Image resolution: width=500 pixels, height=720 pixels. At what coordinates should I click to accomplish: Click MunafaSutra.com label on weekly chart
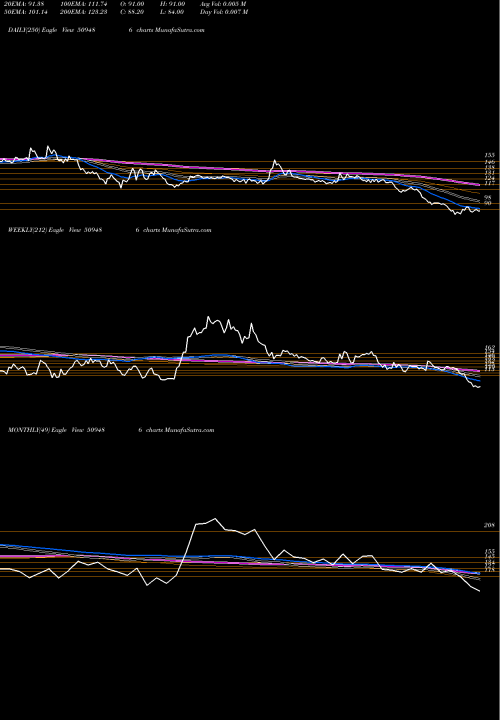pyautogui.click(x=186, y=230)
